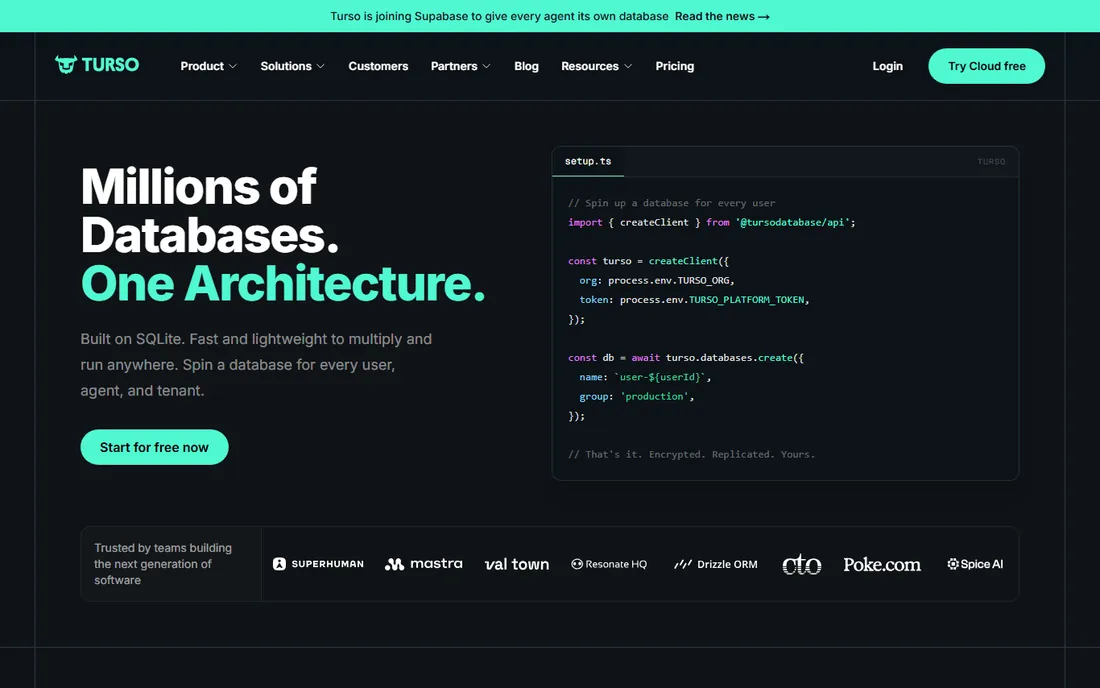The height and width of the screenshot is (688, 1100).
Task: Expand the Solutions dropdown menu
Action: (293, 66)
